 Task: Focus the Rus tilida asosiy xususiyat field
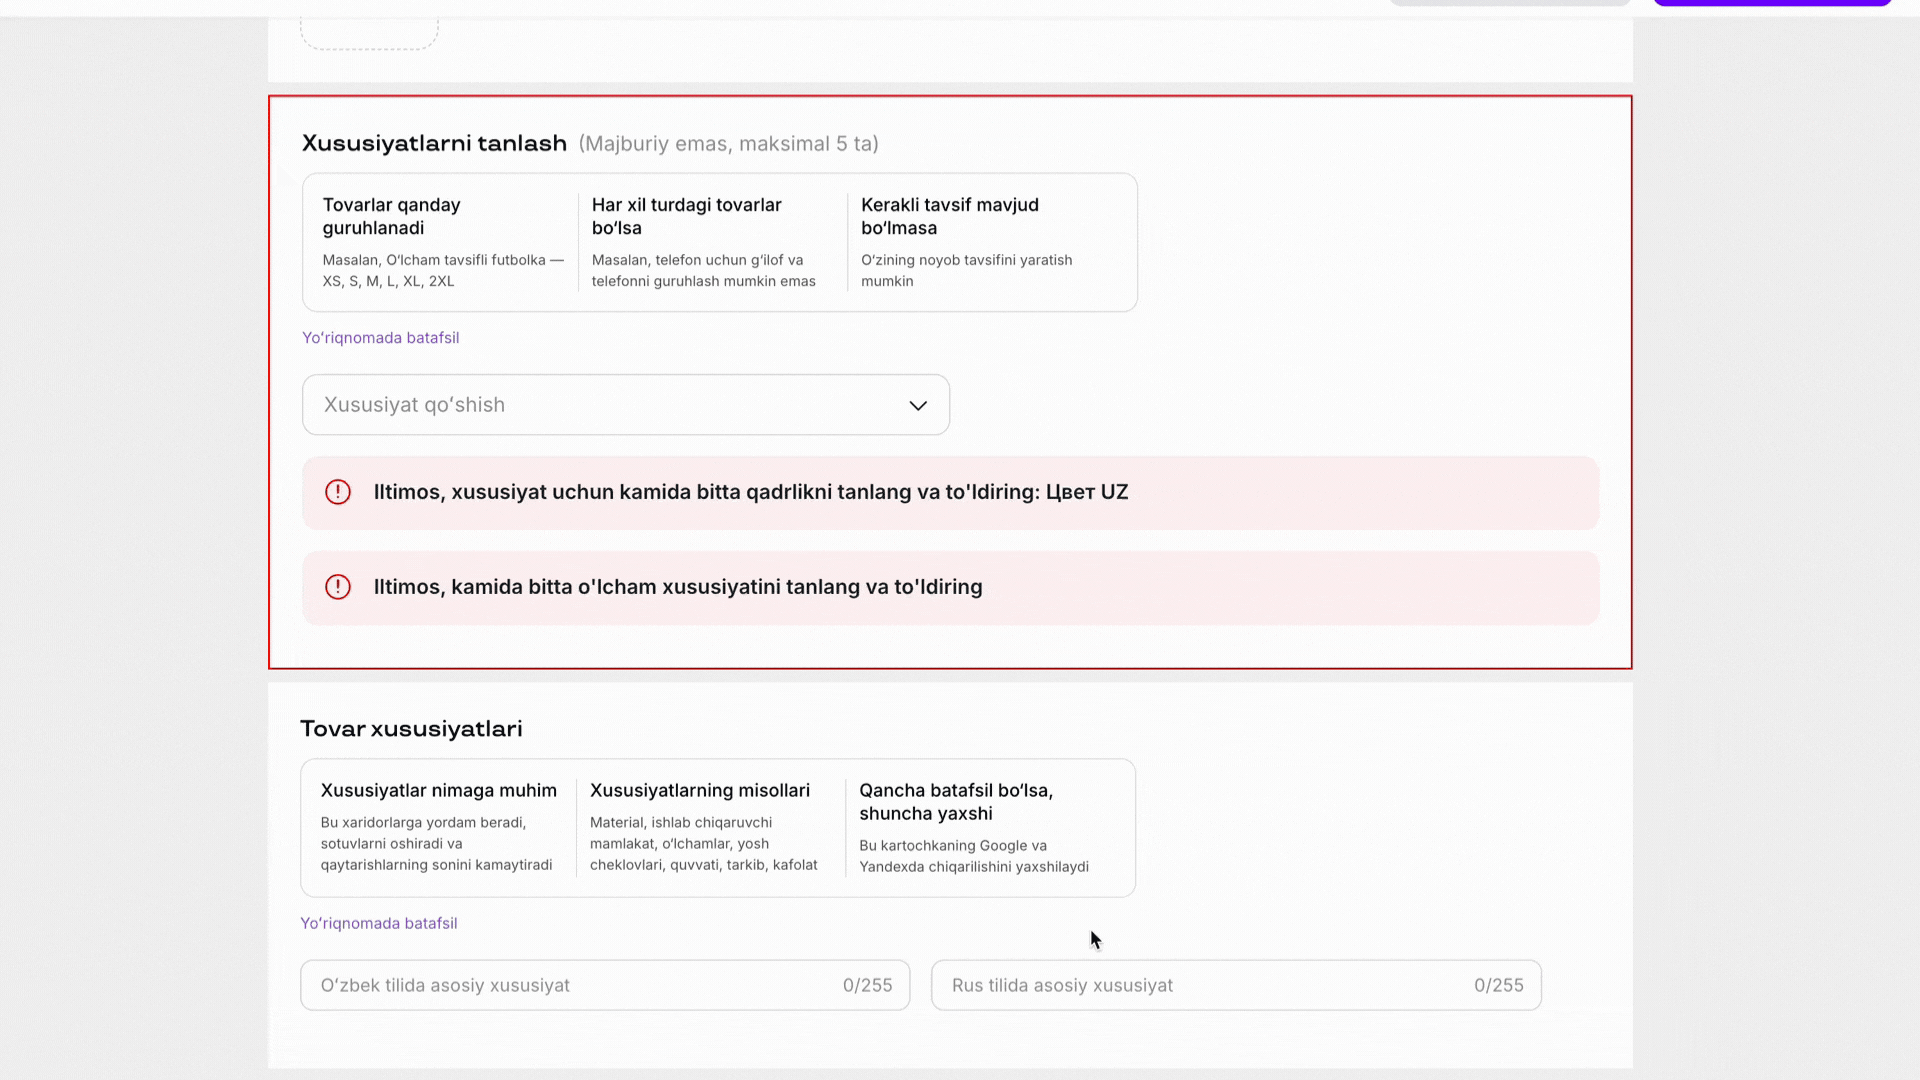coord(1236,985)
